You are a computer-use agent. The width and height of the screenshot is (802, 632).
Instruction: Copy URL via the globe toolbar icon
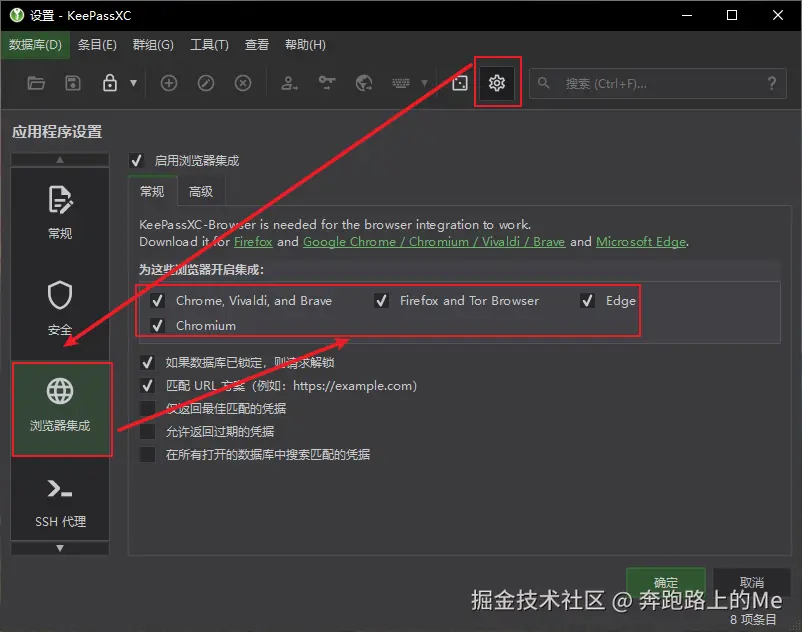click(364, 83)
